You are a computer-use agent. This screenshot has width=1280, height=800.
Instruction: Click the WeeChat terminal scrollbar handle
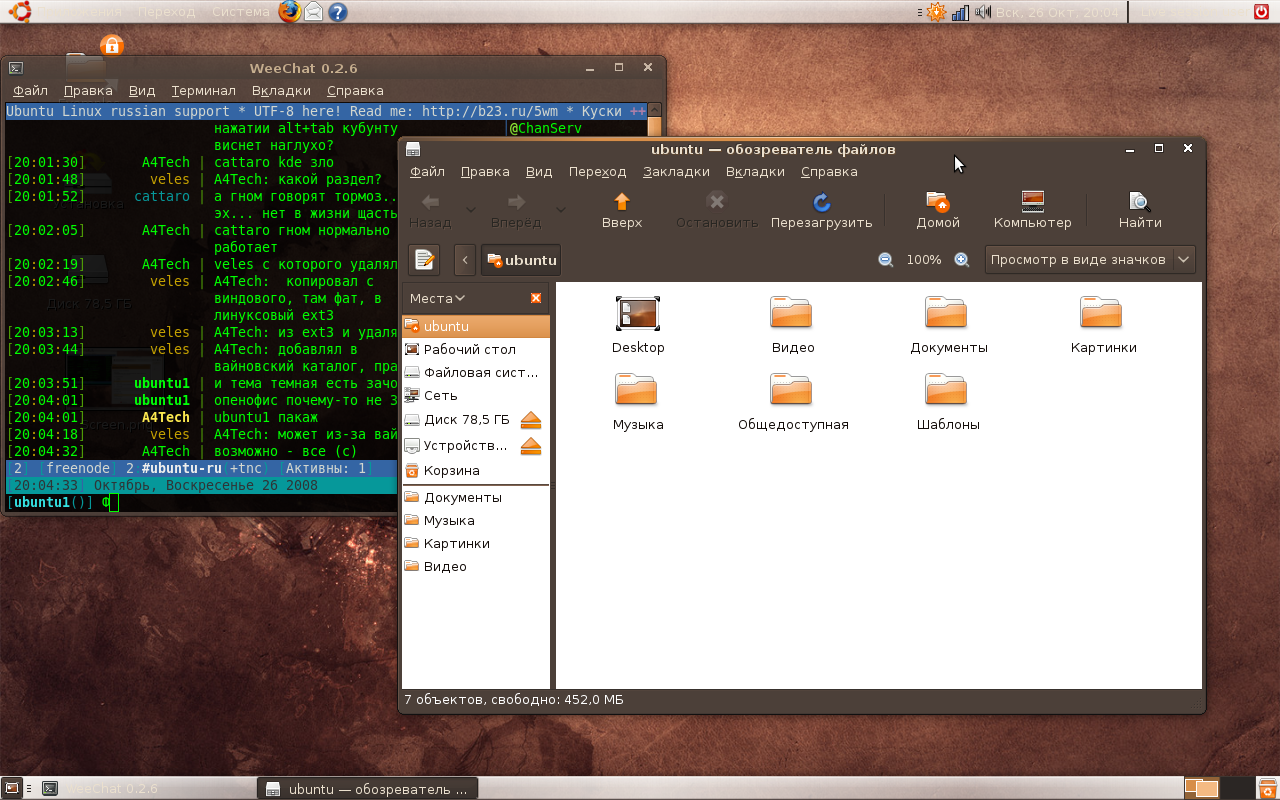pos(654,126)
